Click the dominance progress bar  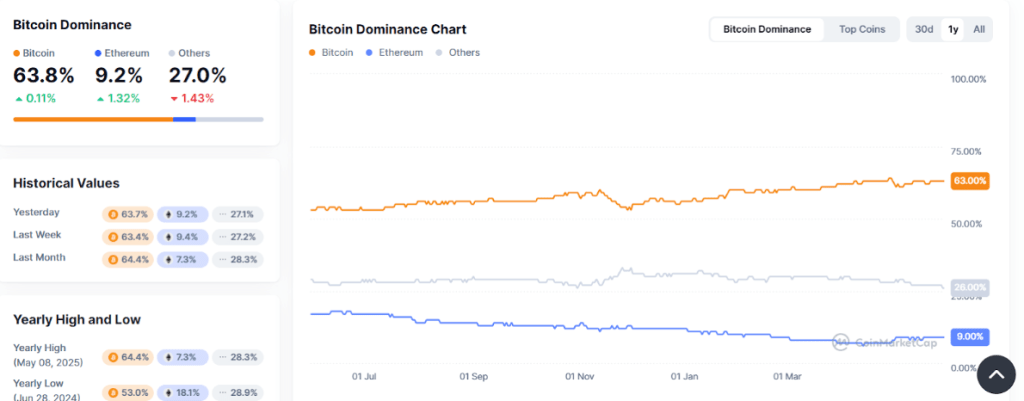click(138, 119)
